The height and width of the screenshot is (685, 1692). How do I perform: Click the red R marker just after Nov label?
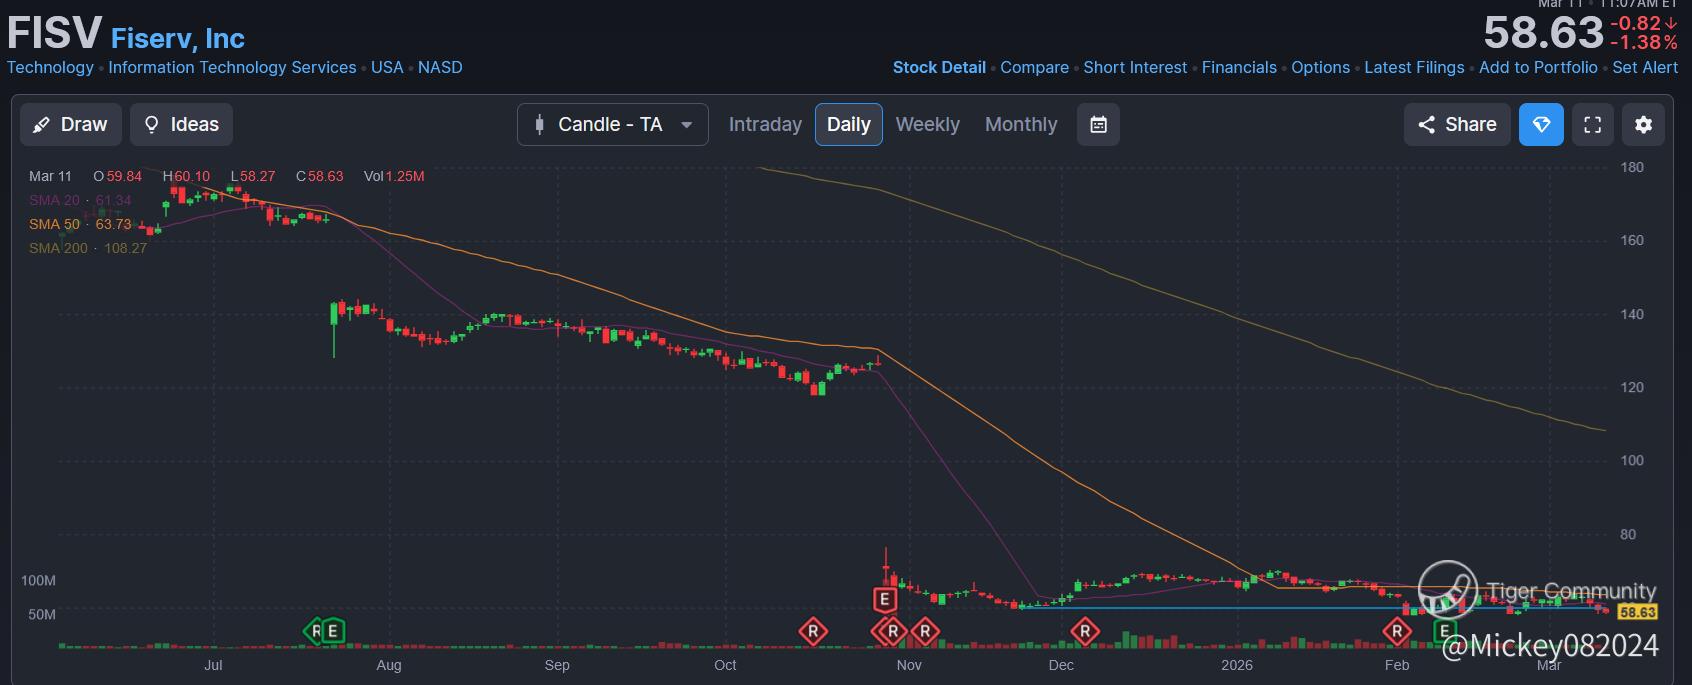click(x=925, y=631)
